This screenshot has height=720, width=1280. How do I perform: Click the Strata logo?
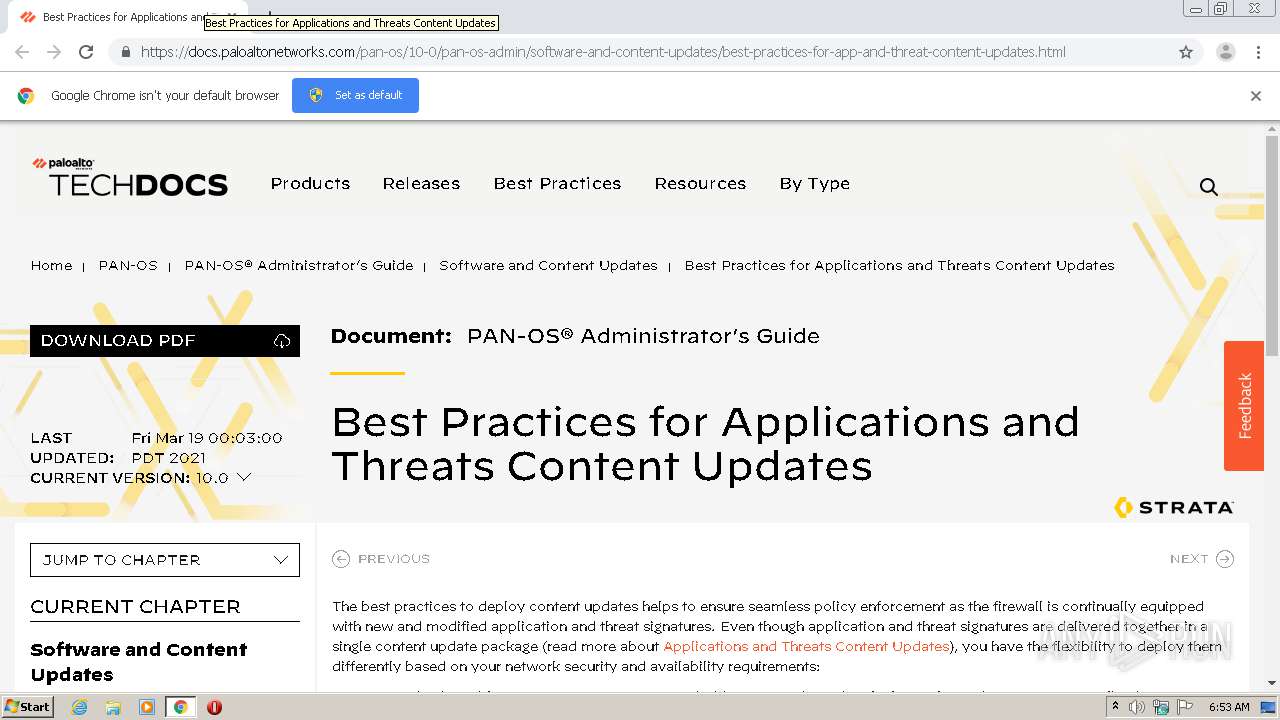click(1174, 507)
